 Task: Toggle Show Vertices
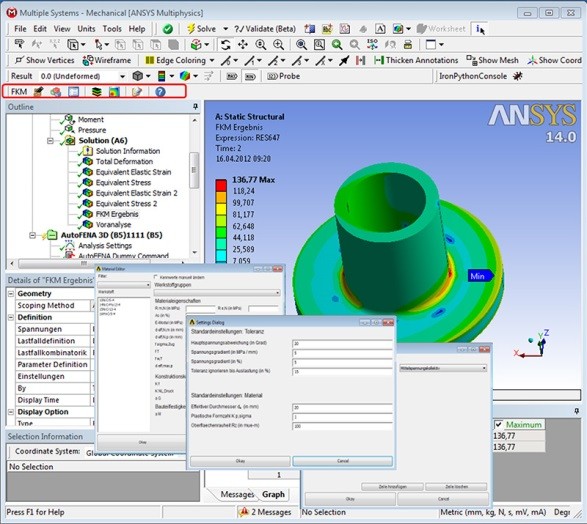point(45,60)
